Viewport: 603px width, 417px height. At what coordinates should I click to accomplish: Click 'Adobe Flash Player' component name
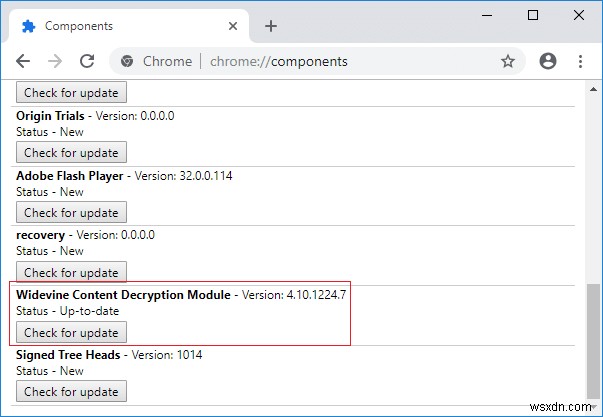[x=70, y=176]
